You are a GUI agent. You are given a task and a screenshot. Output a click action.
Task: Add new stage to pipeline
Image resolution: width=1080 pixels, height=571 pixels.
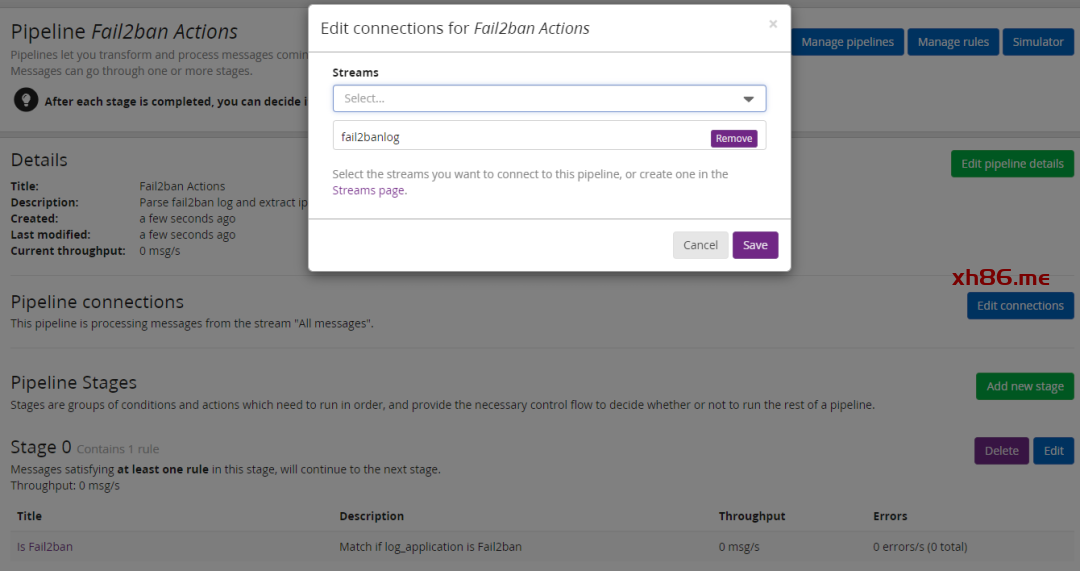1024,386
